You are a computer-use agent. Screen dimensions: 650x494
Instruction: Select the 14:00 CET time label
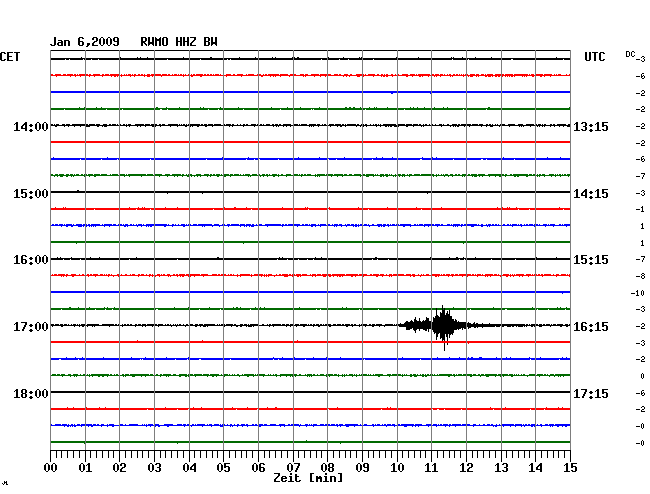tap(31, 126)
